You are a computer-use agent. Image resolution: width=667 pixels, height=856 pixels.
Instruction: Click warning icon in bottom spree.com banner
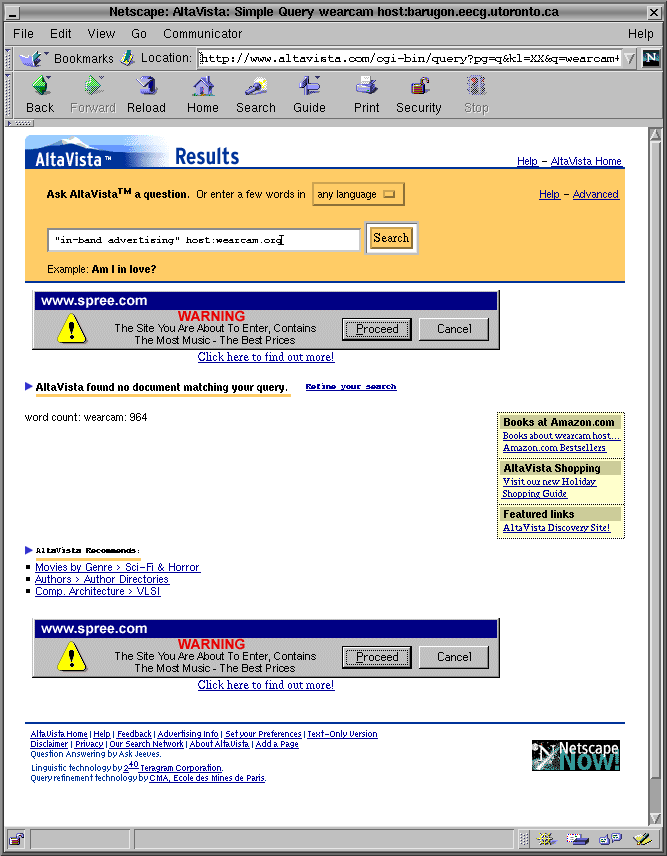[72, 657]
